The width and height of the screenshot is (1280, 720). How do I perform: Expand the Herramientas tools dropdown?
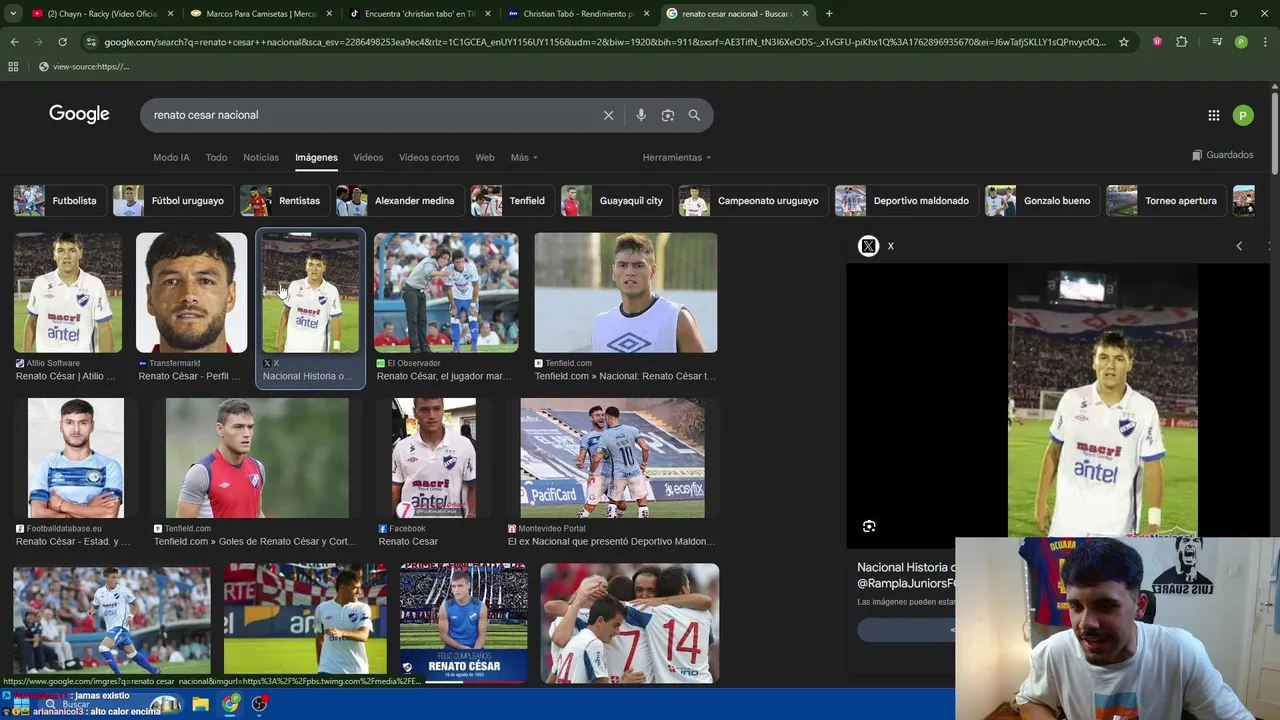(x=677, y=157)
